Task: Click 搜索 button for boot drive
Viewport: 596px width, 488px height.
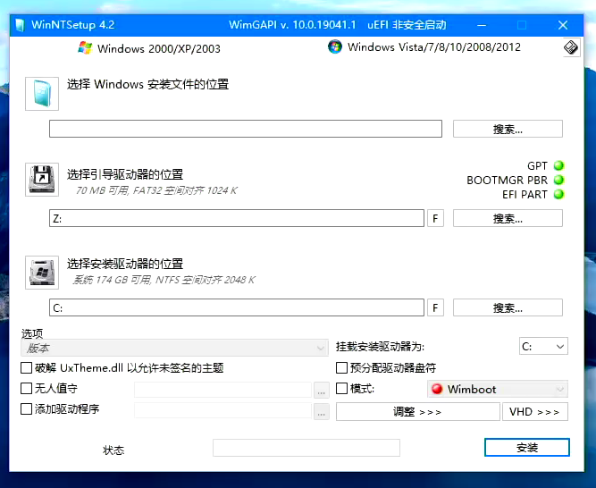Action: point(508,218)
